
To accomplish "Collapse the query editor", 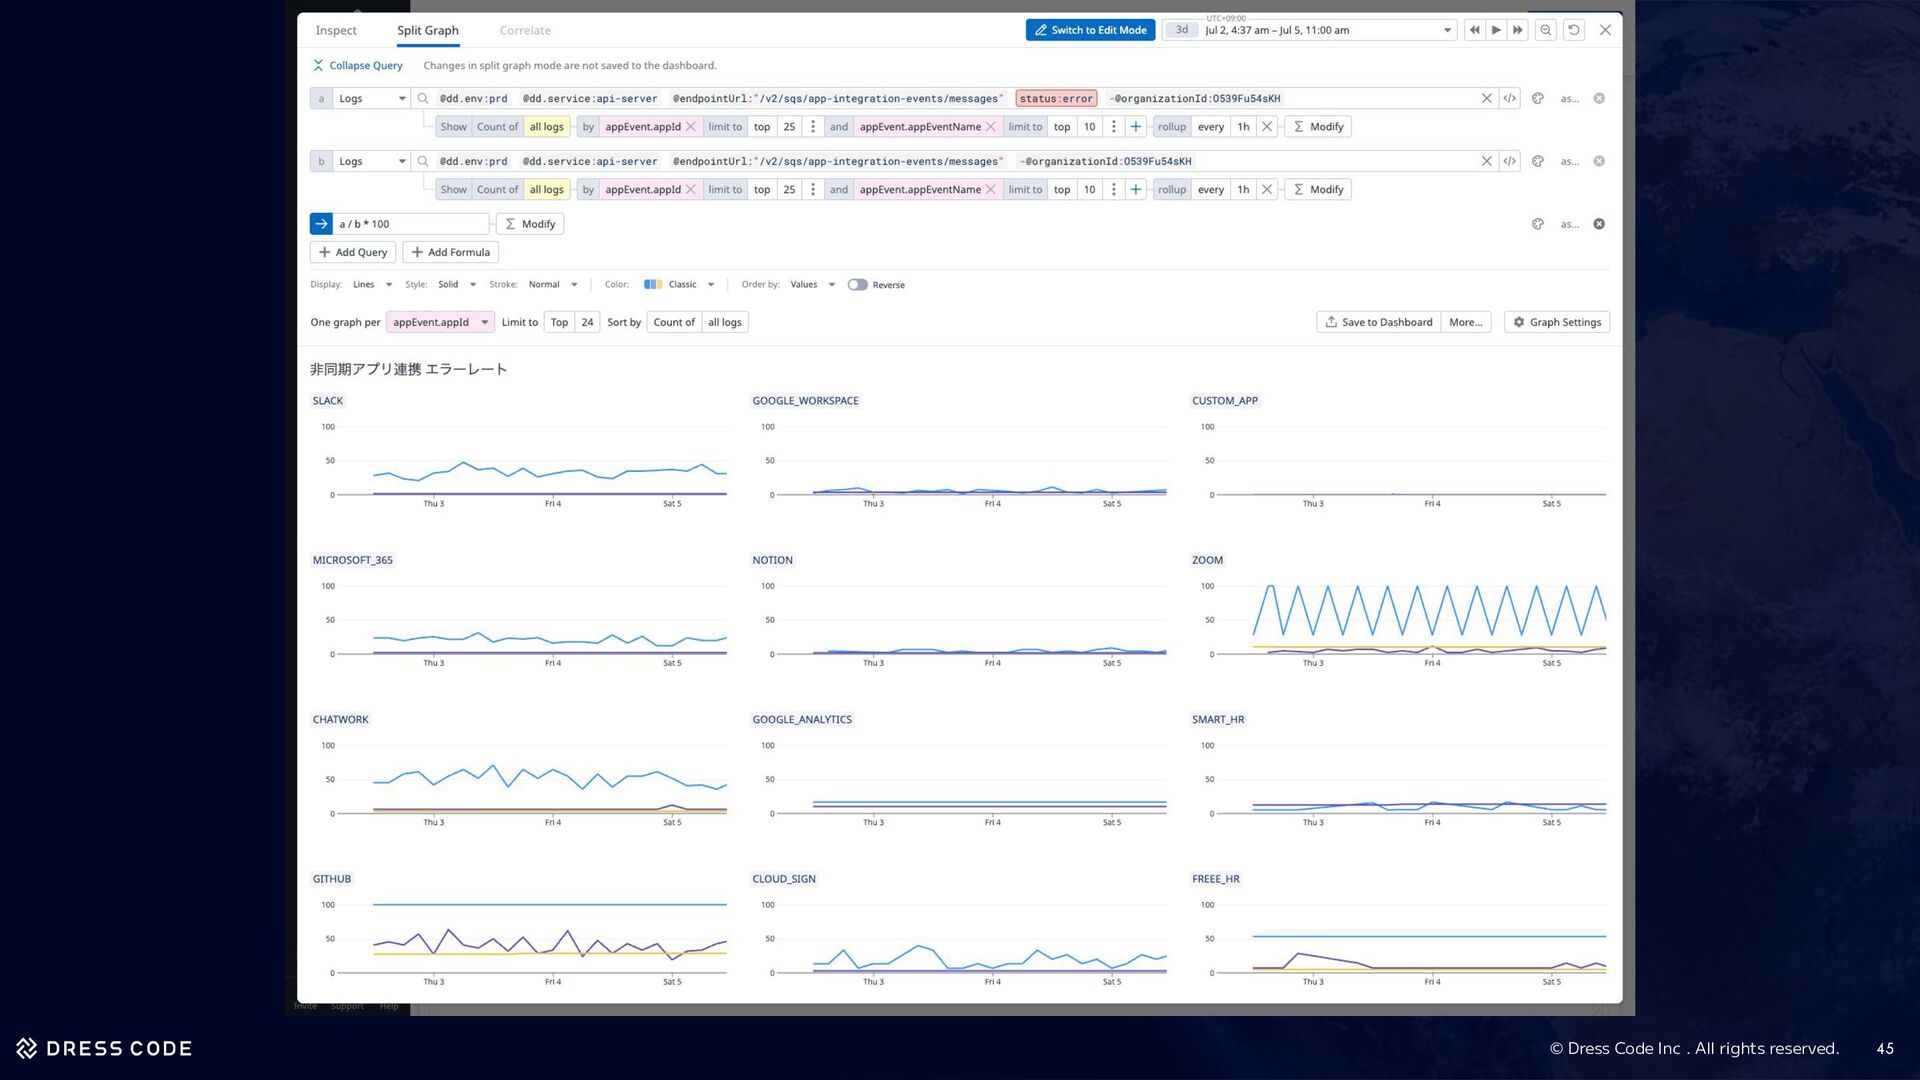I will pos(358,66).
